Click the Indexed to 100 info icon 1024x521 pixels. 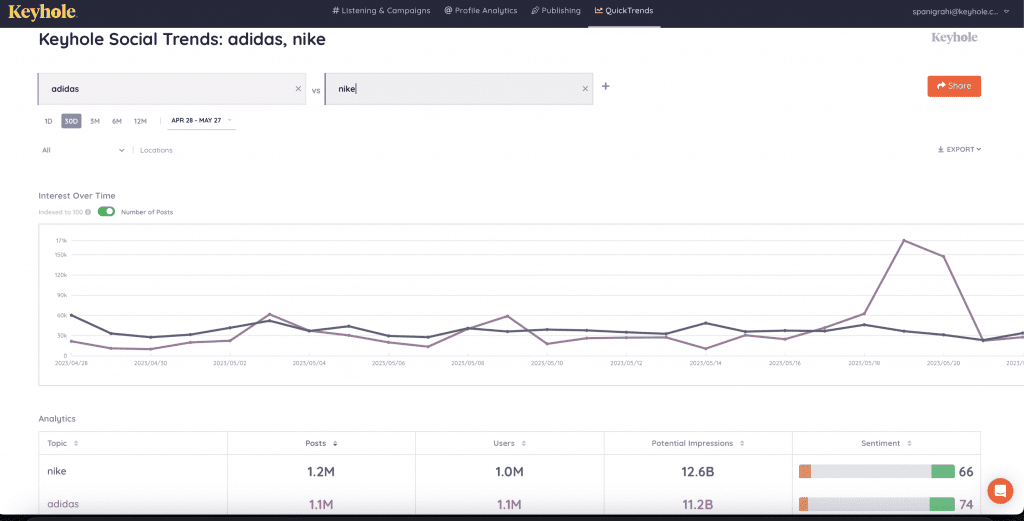88,212
